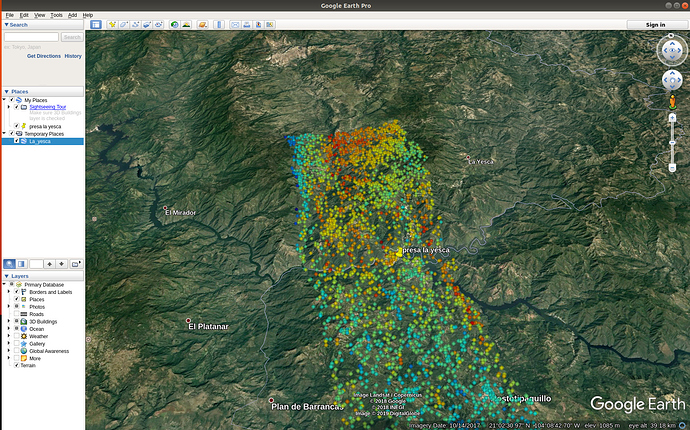Click the Add Image Overlay icon

click(x=147, y=25)
